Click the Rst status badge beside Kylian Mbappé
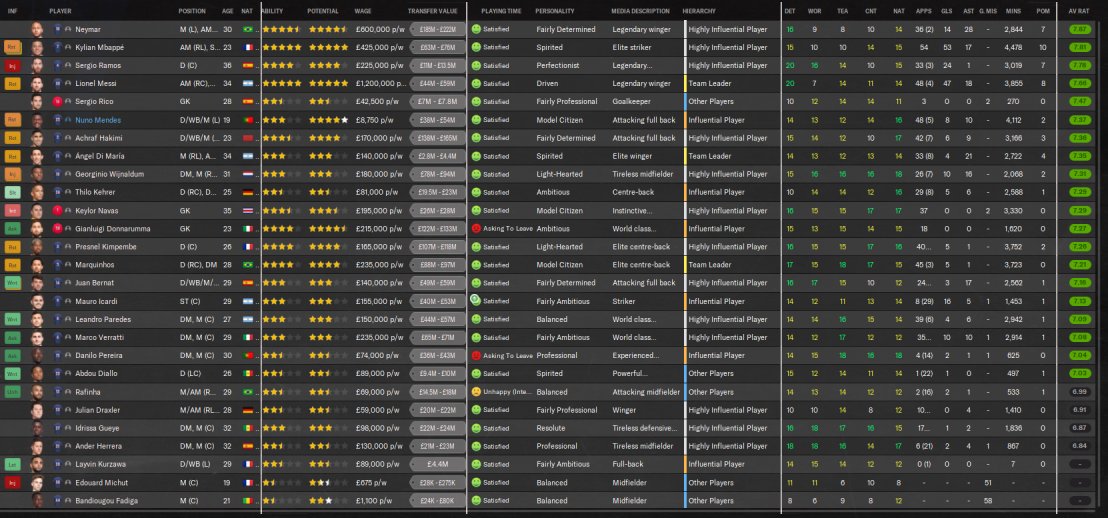 [13, 47]
